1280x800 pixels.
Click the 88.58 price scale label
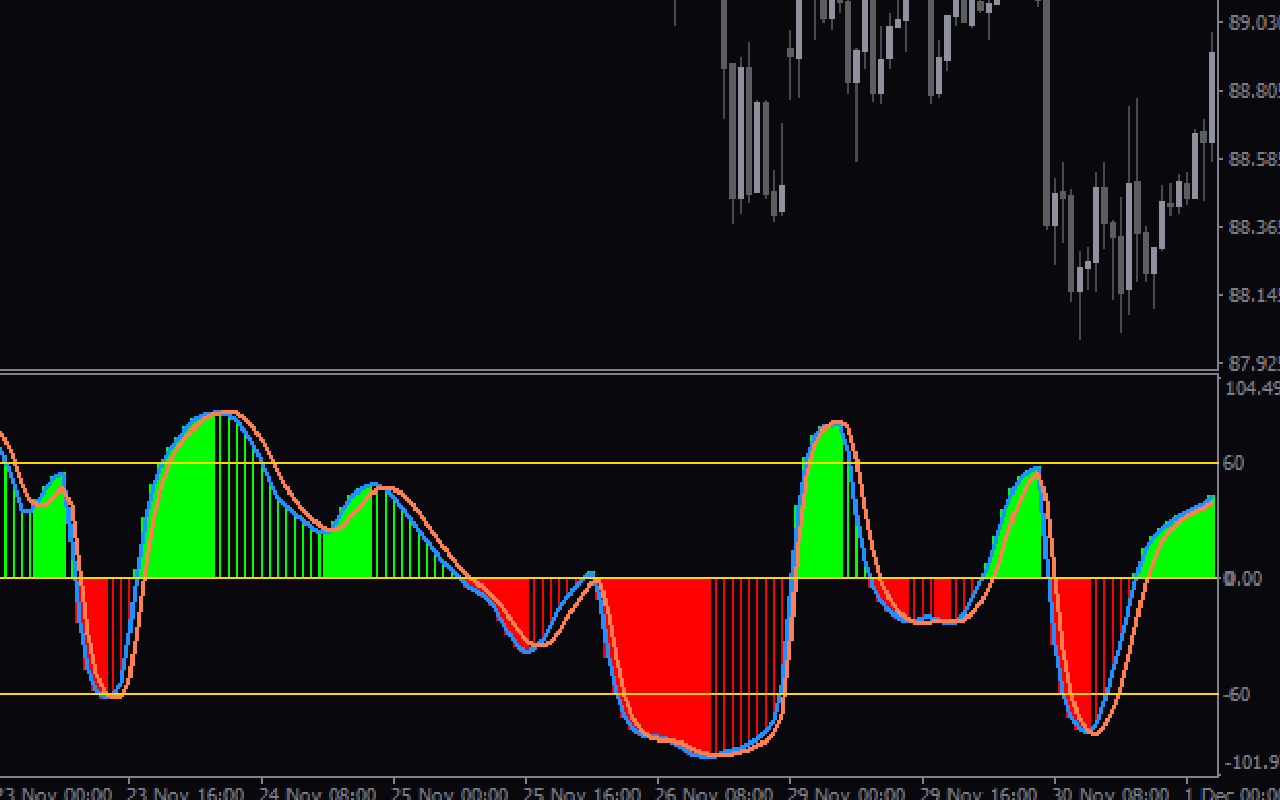1253,159
